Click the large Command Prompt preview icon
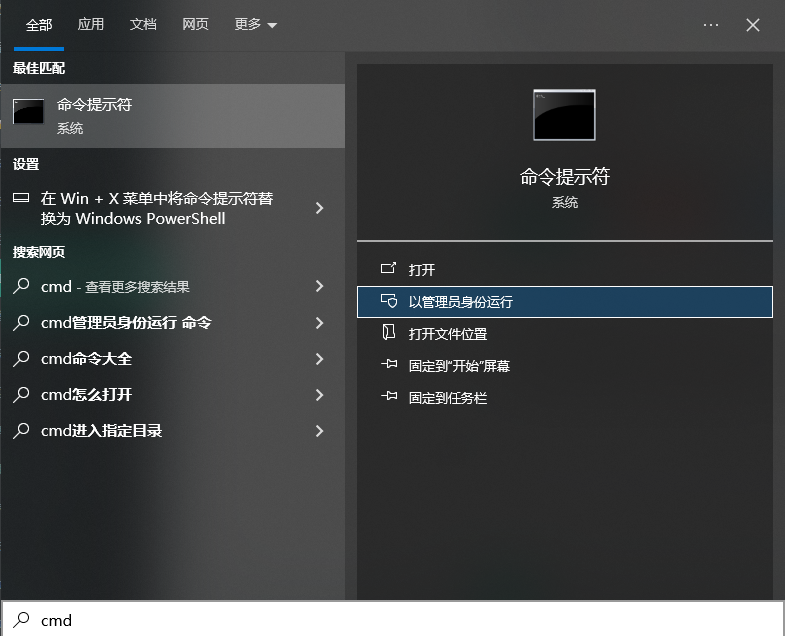Screen dimensions: 785x636 [564, 115]
